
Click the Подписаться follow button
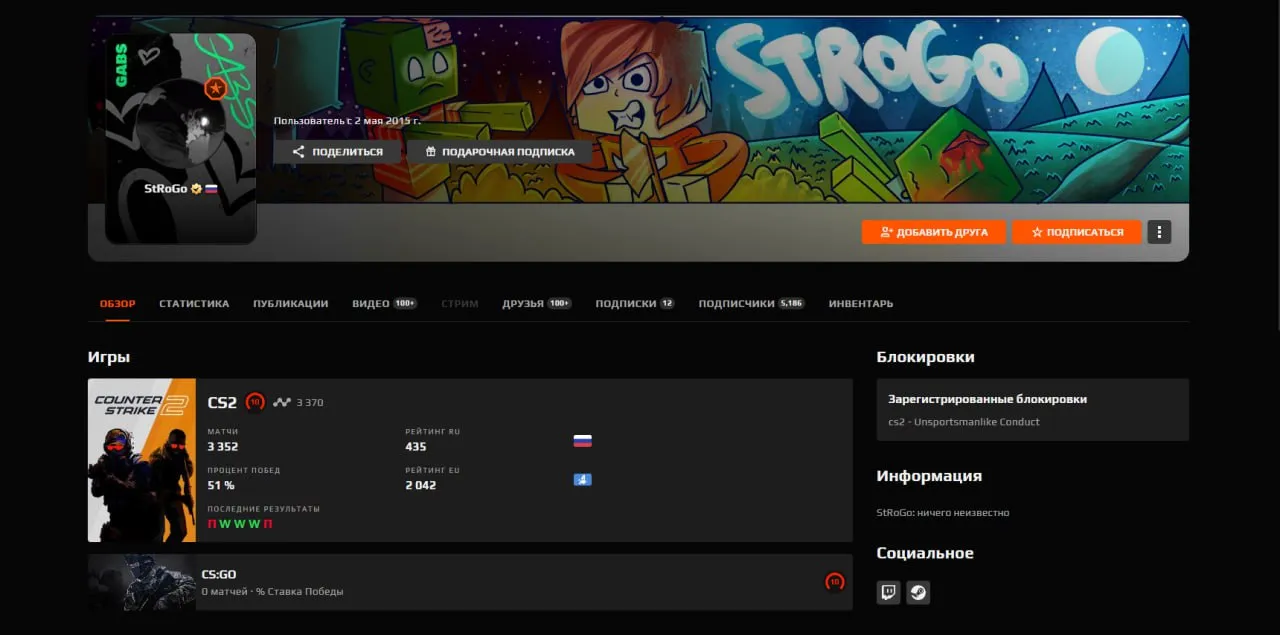pos(1076,232)
